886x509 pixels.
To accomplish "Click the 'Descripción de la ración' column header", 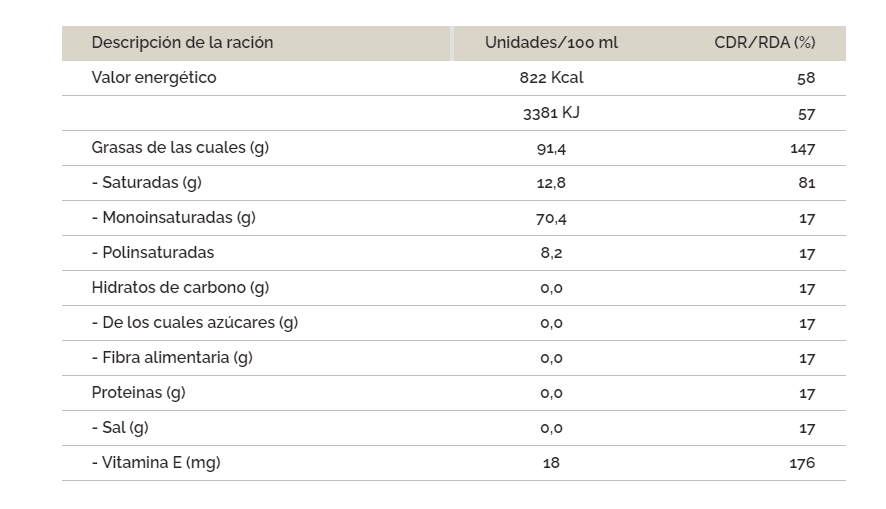I will click(182, 43).
